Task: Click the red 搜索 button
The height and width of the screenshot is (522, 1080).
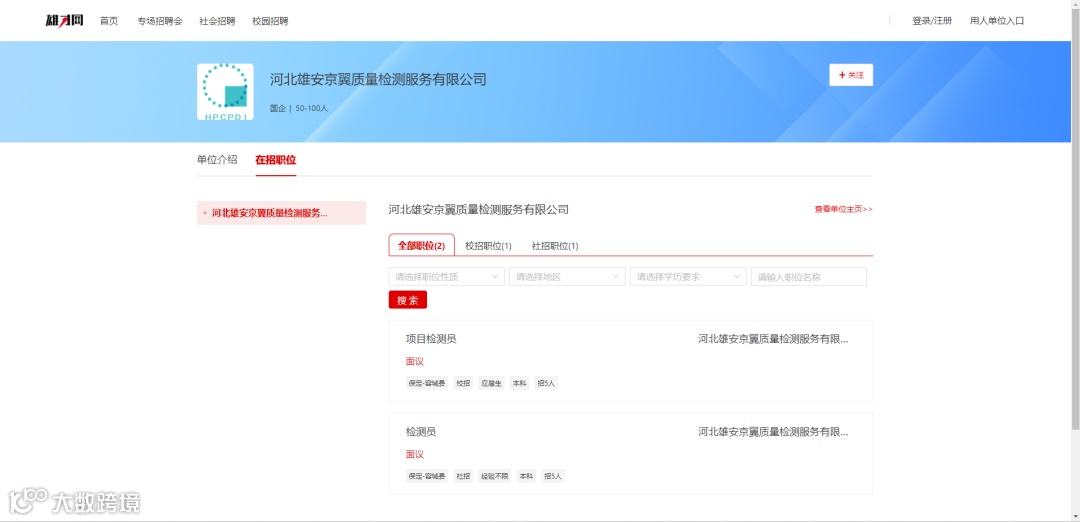Action: (408, 300)
